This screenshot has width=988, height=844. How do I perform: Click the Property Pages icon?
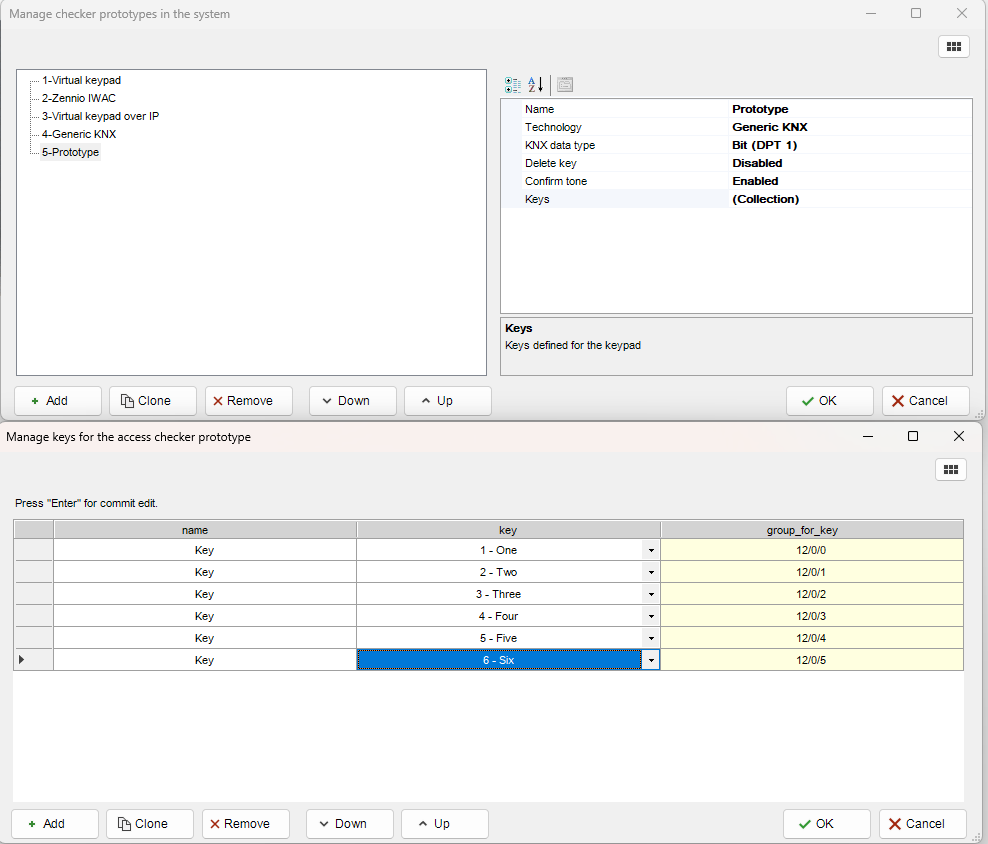tap(565, 85)
